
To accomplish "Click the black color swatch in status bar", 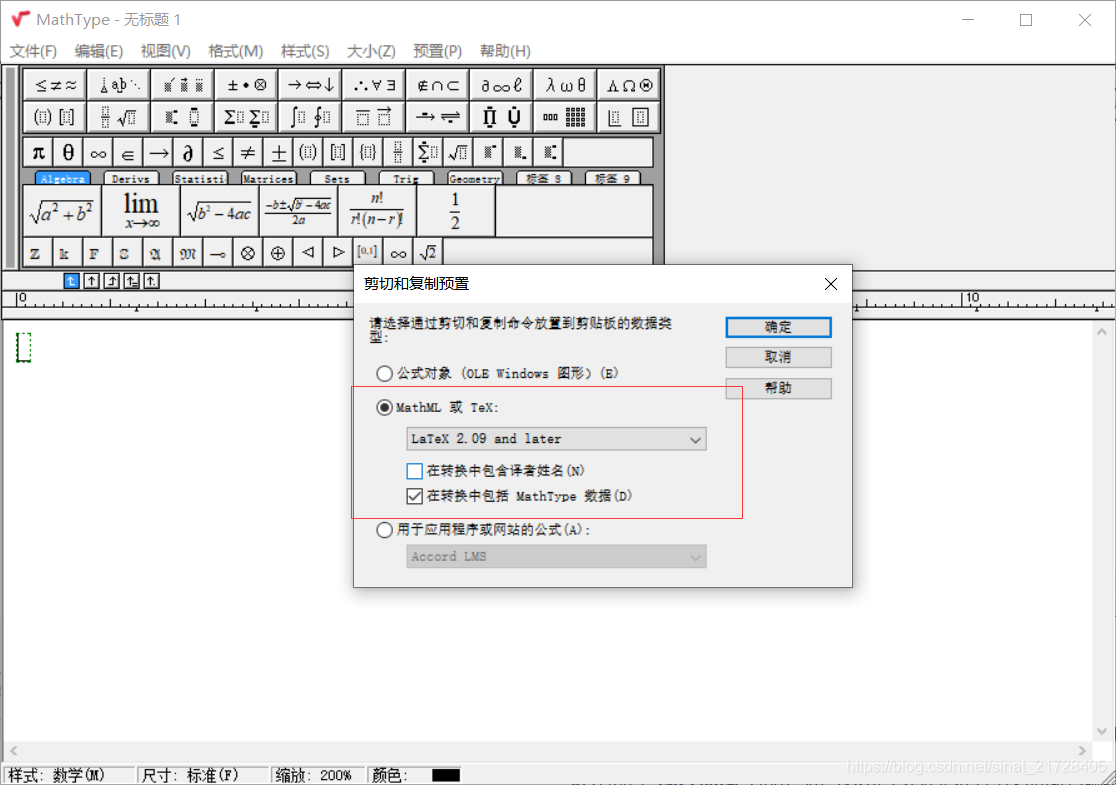I will 446,775.
